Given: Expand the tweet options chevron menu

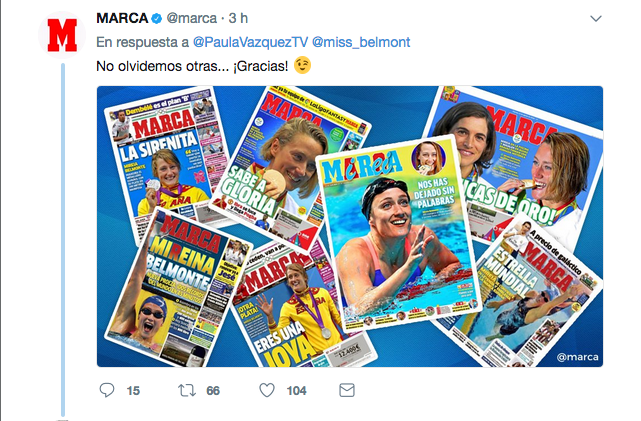Looking at the screenshot, I should 596,19.
